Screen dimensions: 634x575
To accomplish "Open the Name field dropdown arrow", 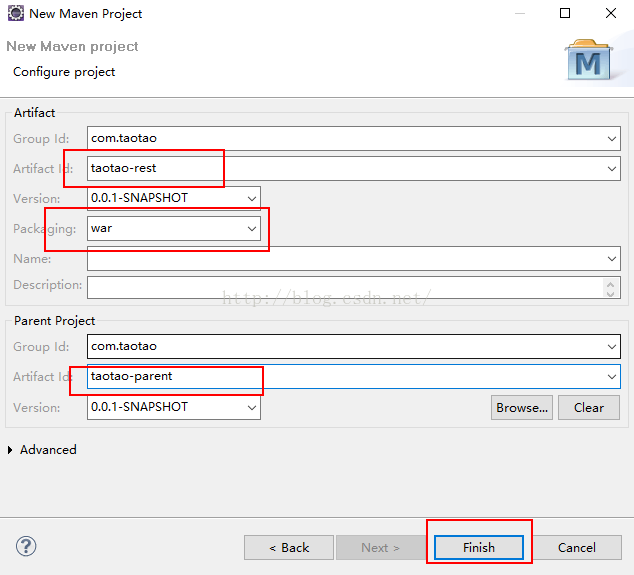I will [x=612, y=259].
